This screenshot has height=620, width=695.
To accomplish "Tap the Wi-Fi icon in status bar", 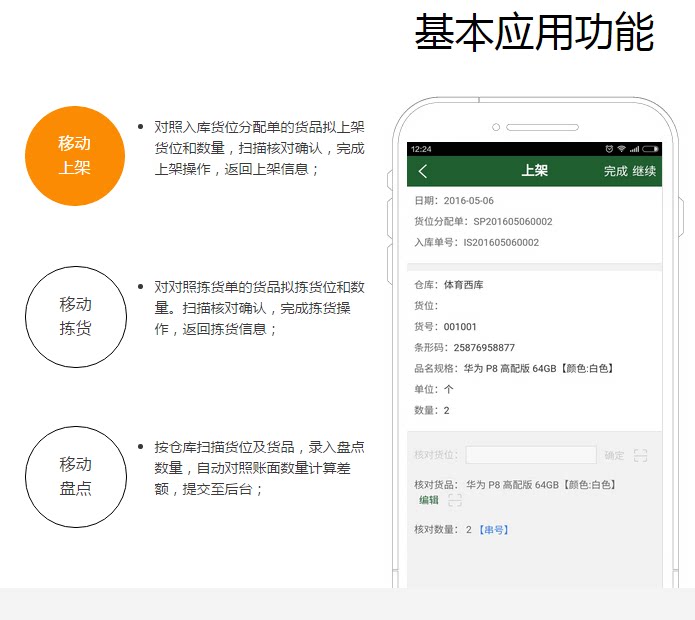I will (x=621, y=149).
